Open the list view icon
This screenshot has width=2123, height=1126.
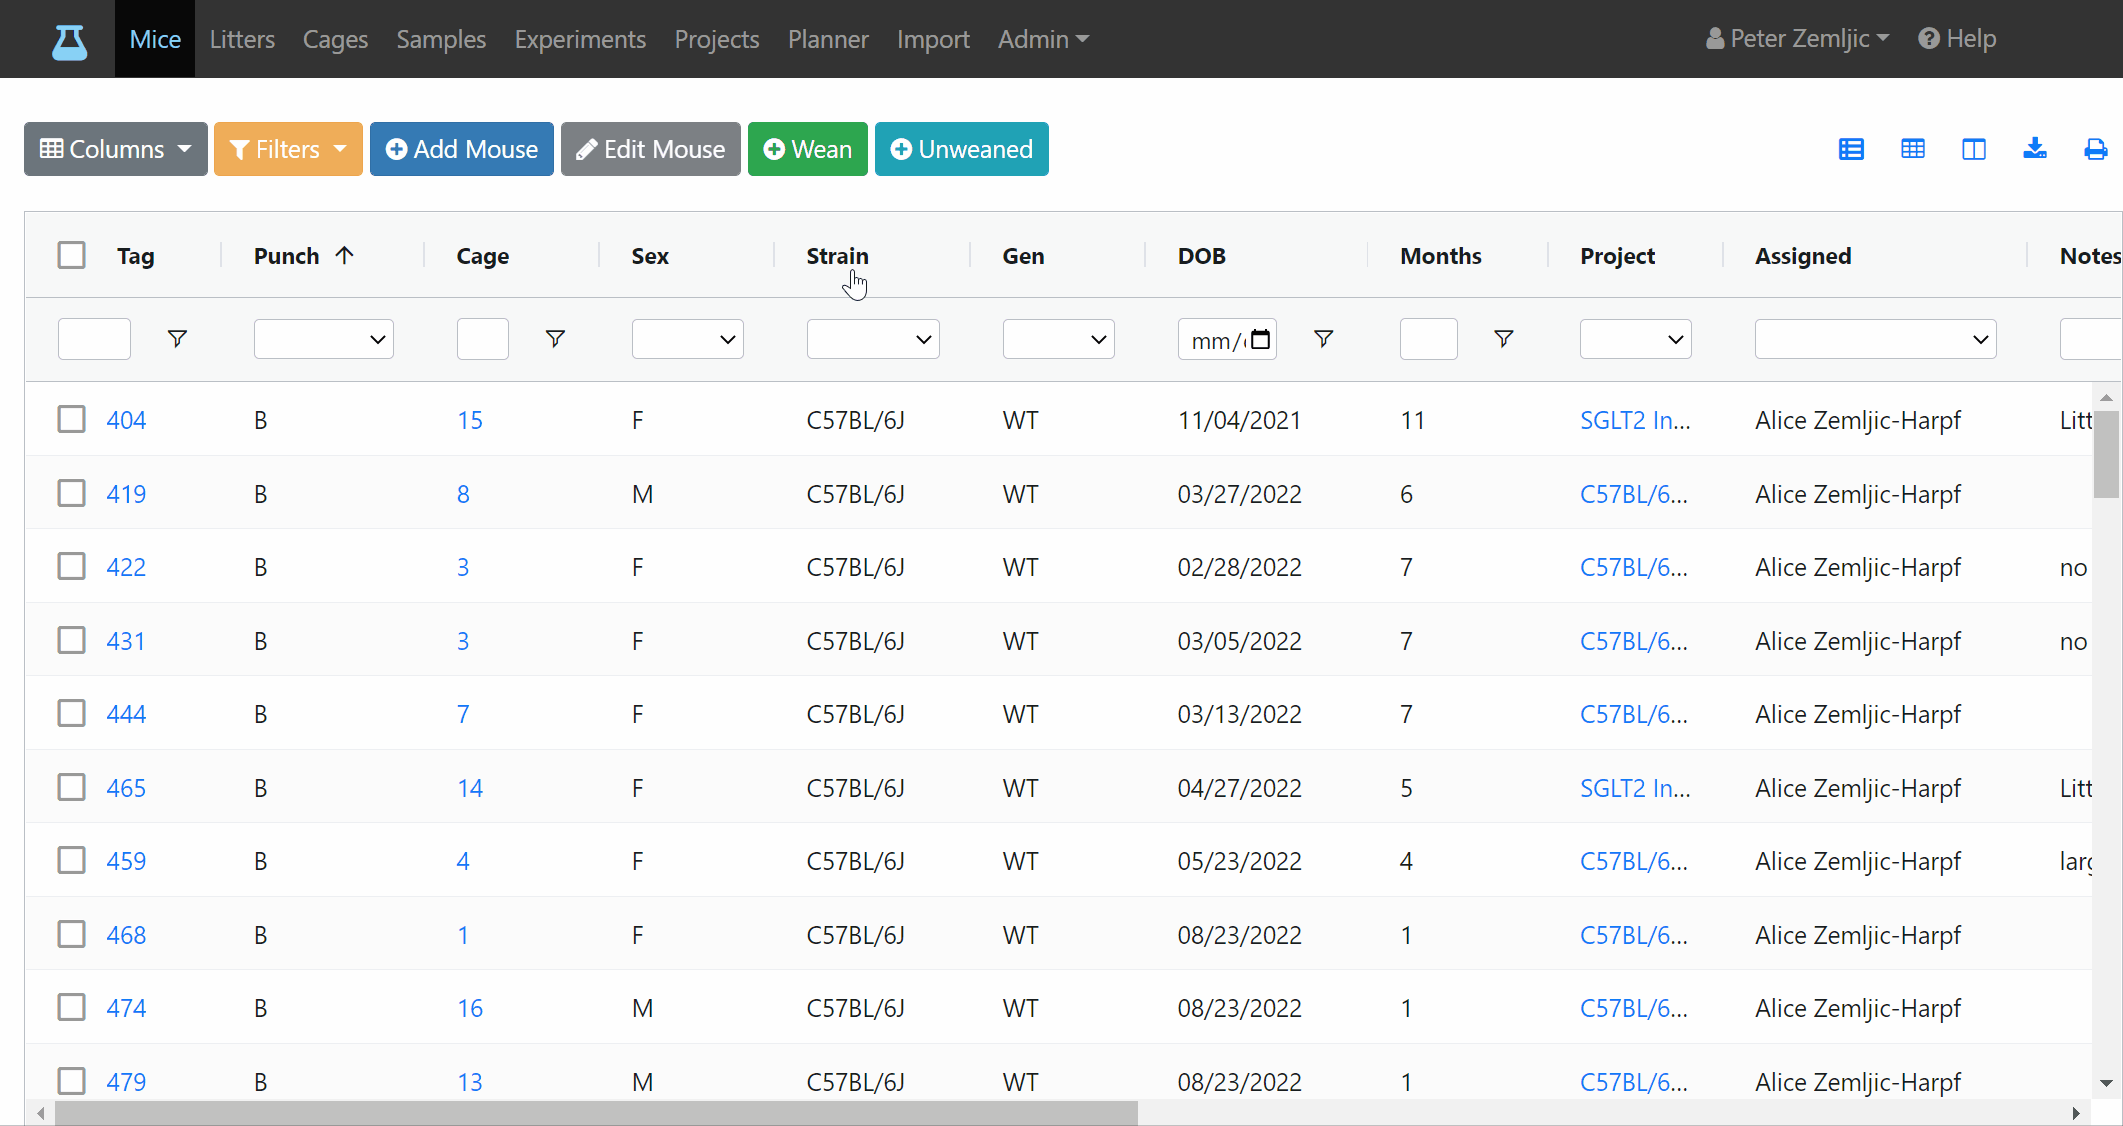(1851, 150)
